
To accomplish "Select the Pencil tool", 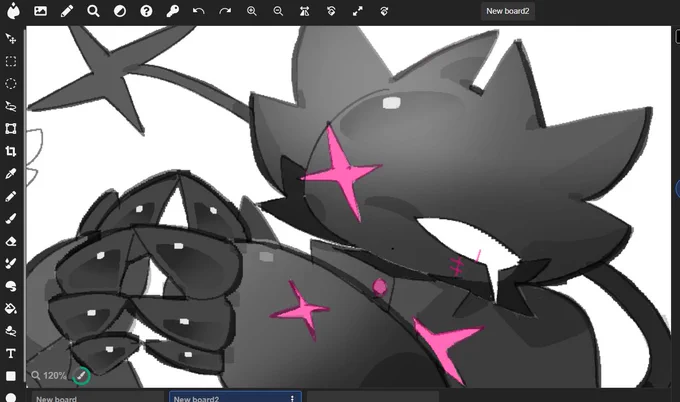I will [x=11, y=196].
